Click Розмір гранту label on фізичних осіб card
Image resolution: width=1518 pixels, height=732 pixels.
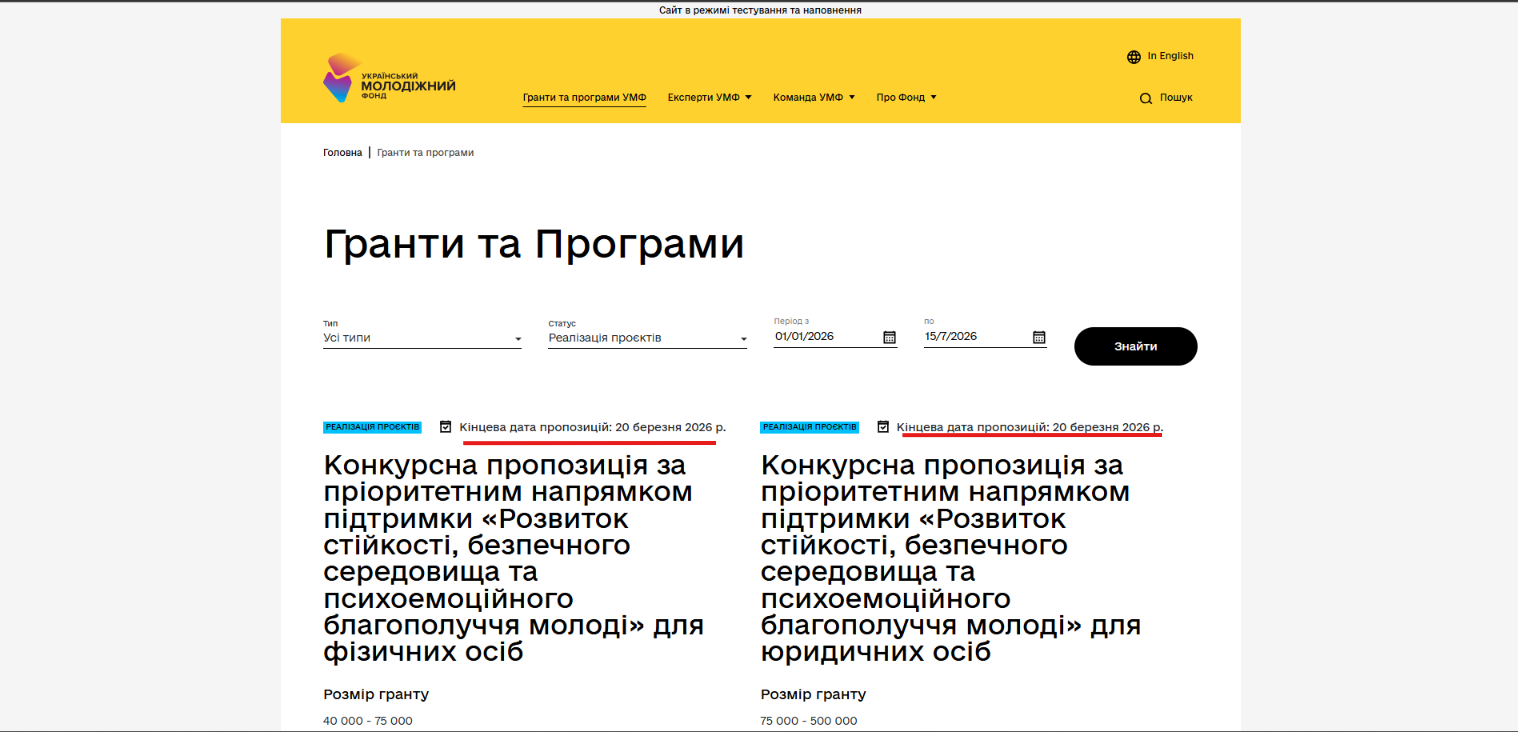point(376,694)
